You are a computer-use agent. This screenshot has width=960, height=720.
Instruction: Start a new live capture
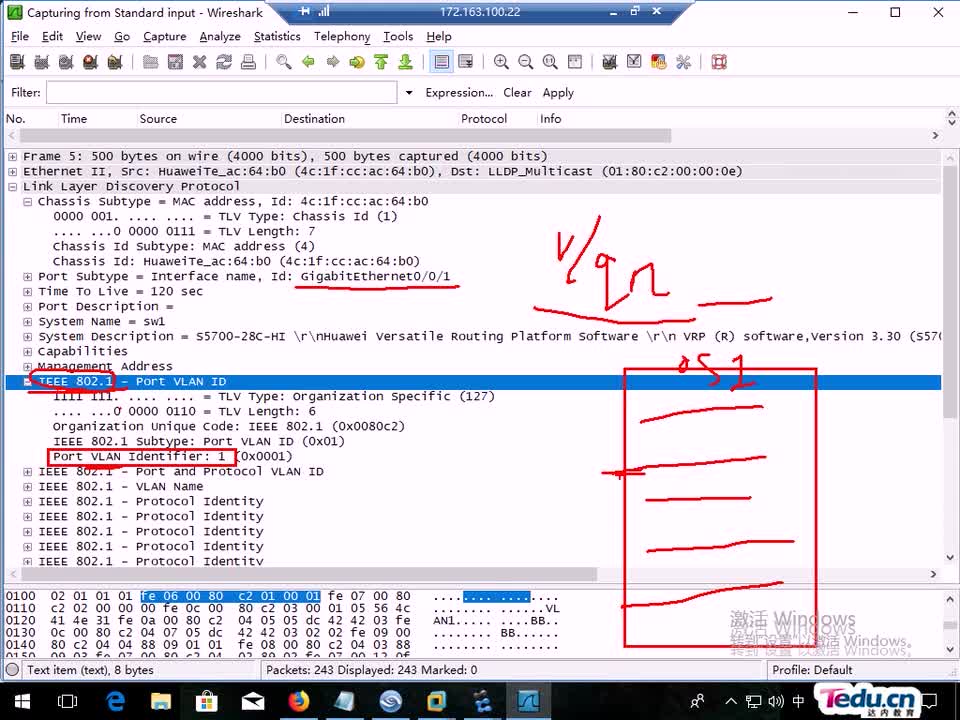tap(66, 62)
